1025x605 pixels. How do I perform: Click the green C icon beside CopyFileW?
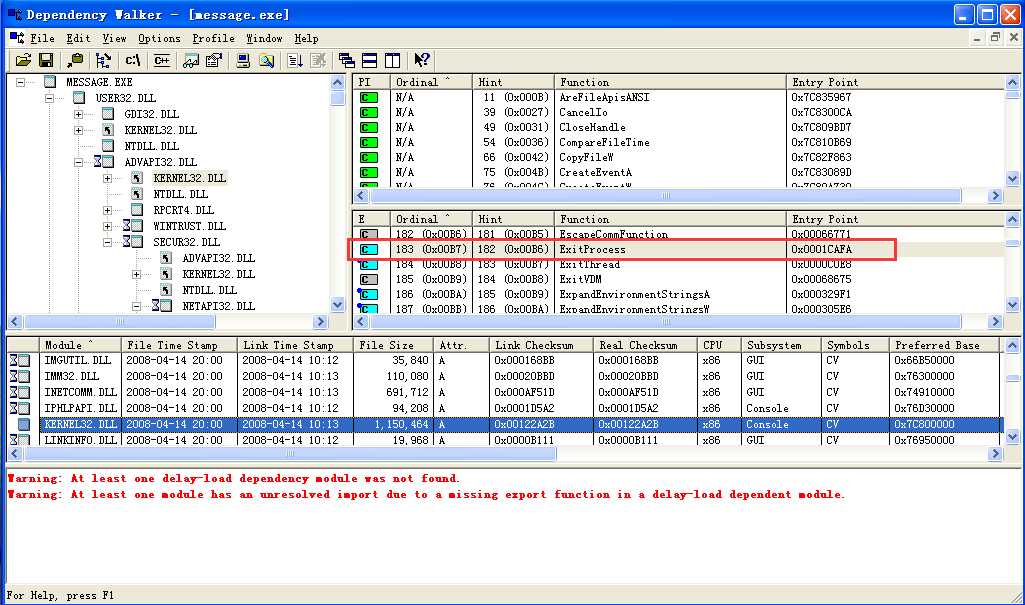tap(369, 157)
